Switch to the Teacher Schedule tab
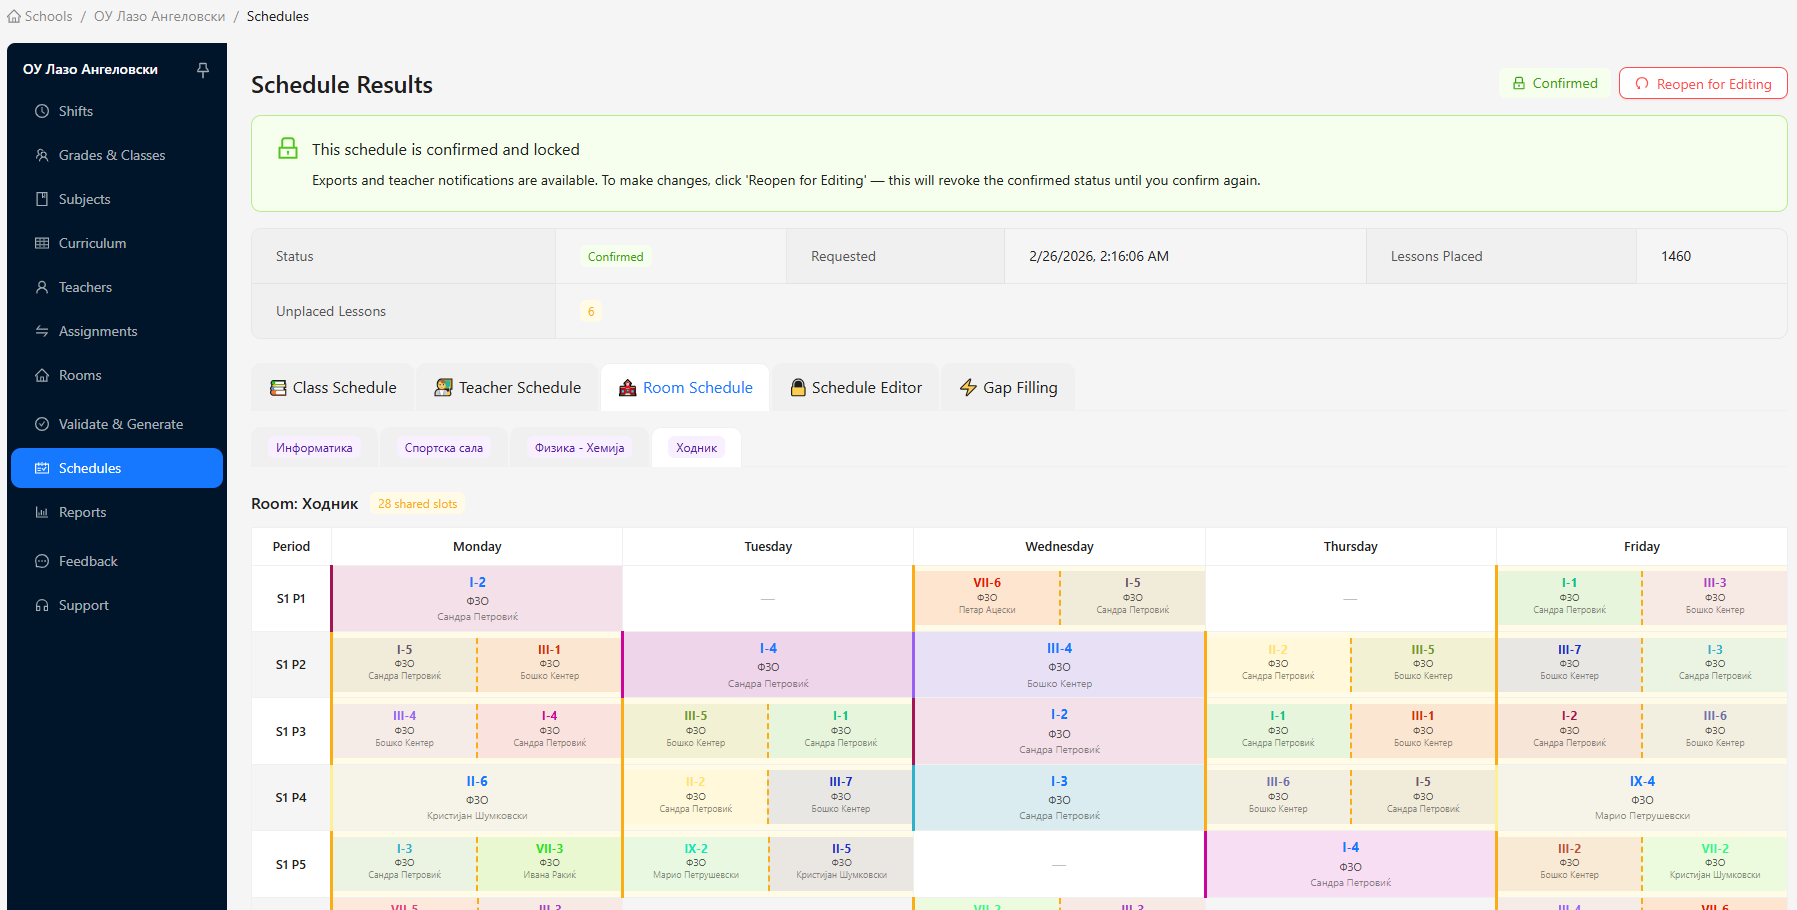 [x=508, y=388]
